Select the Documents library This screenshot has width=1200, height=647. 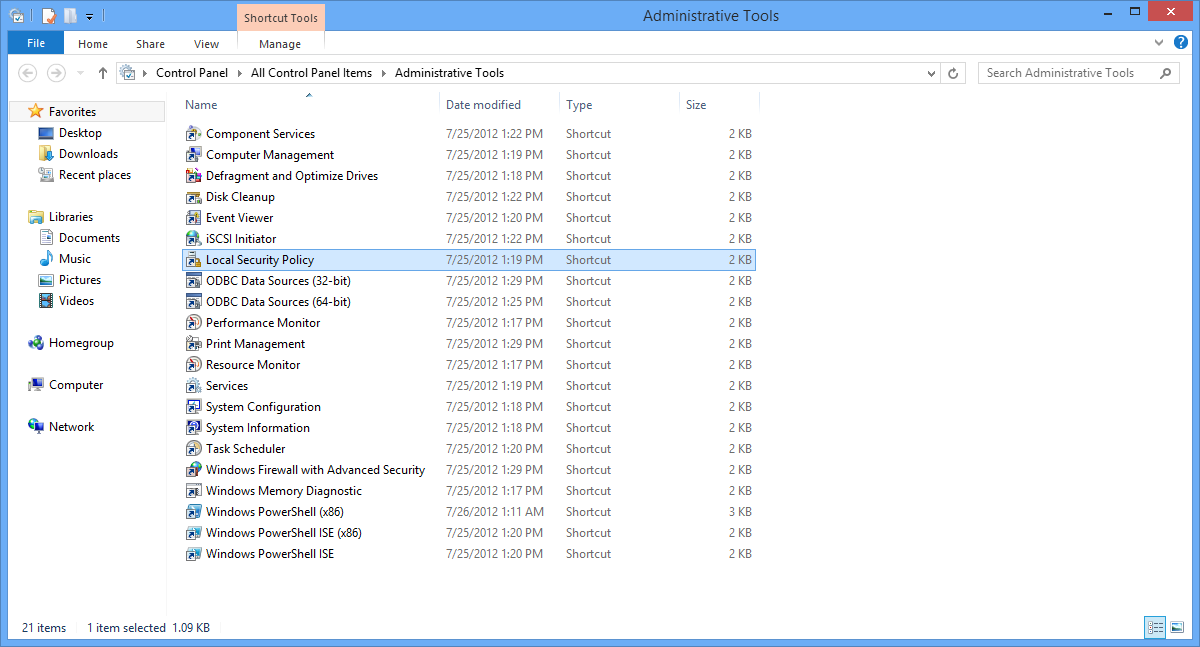89,238
